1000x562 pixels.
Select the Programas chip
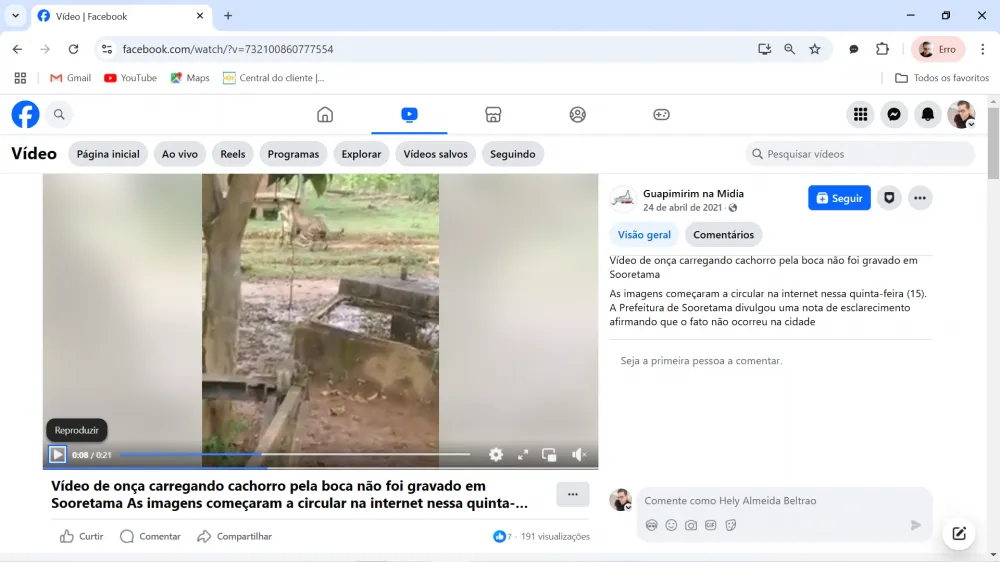click(x=293, y=154)
